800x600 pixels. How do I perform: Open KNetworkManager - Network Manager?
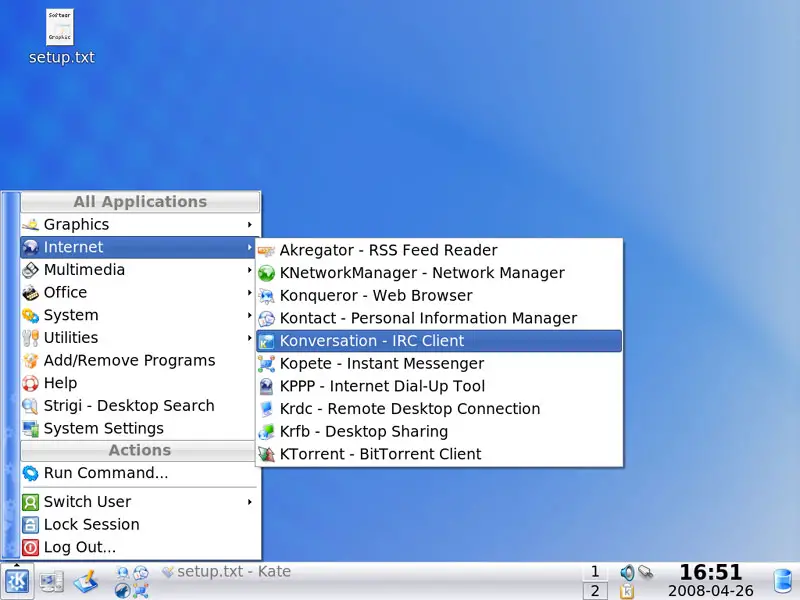[x=439, y=273]
